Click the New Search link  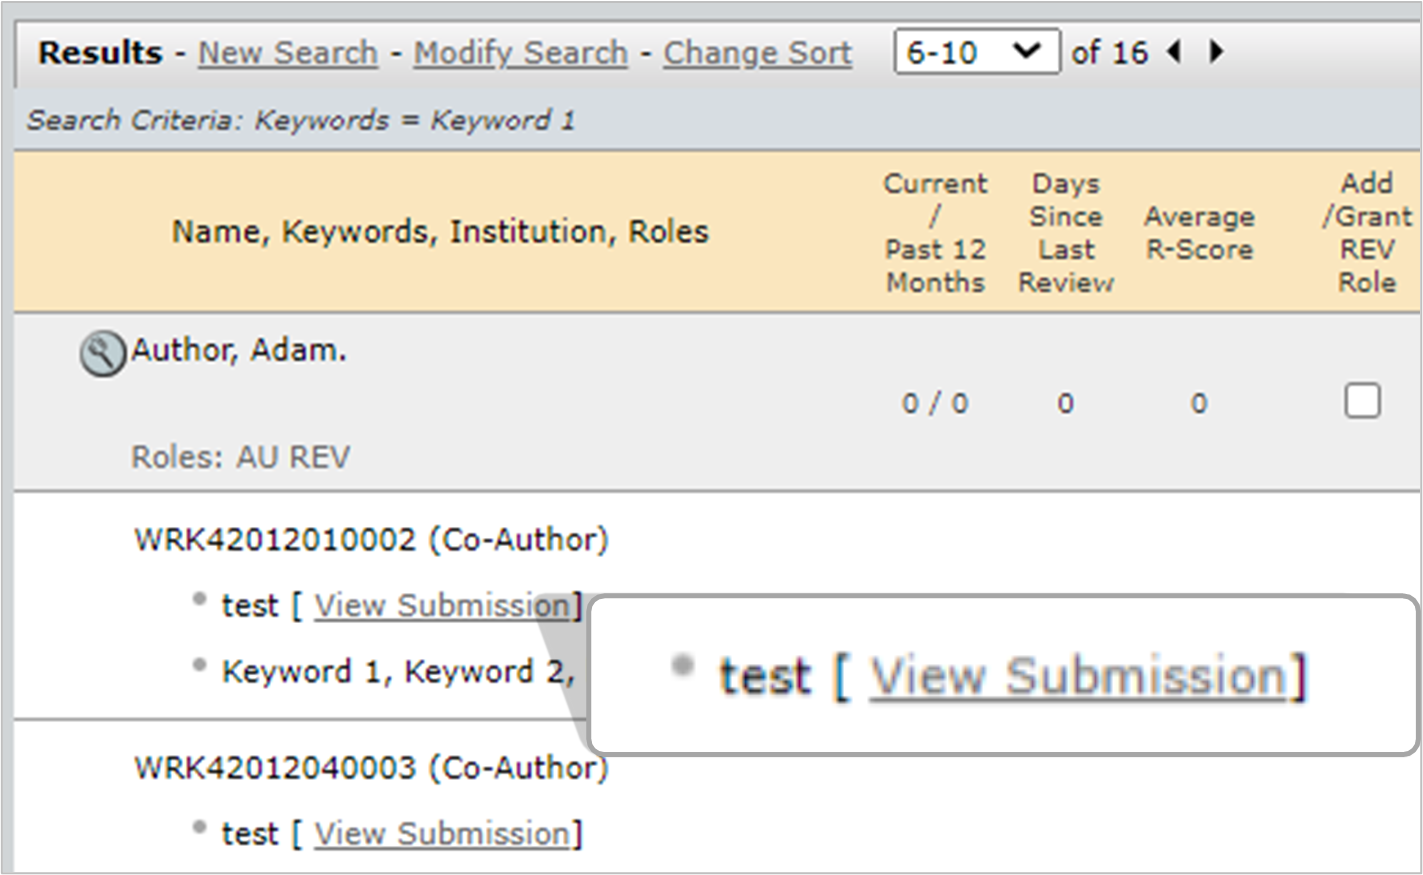click(288, 53)
